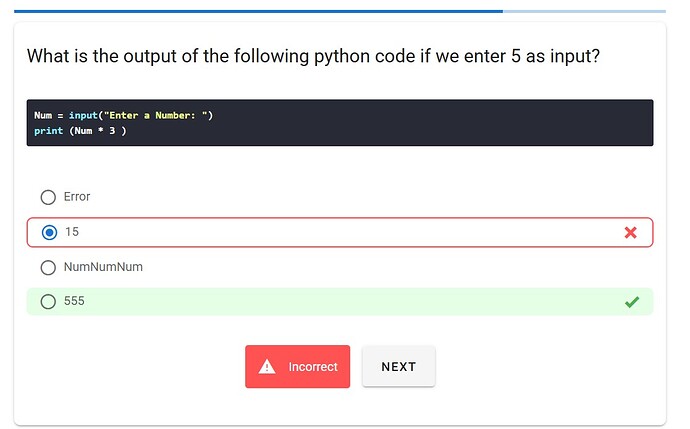
Task: Choose the NumNumNum radio button
Action: pos(48,267)
